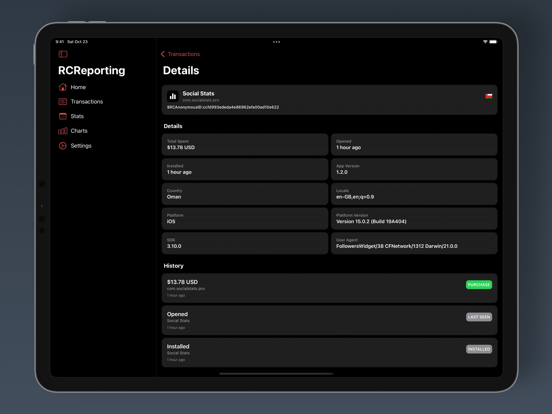Click the green PURCHASE badge
The height and width of the screenshot is (414, 552).
pyautogui.click(x=479, y=284)
